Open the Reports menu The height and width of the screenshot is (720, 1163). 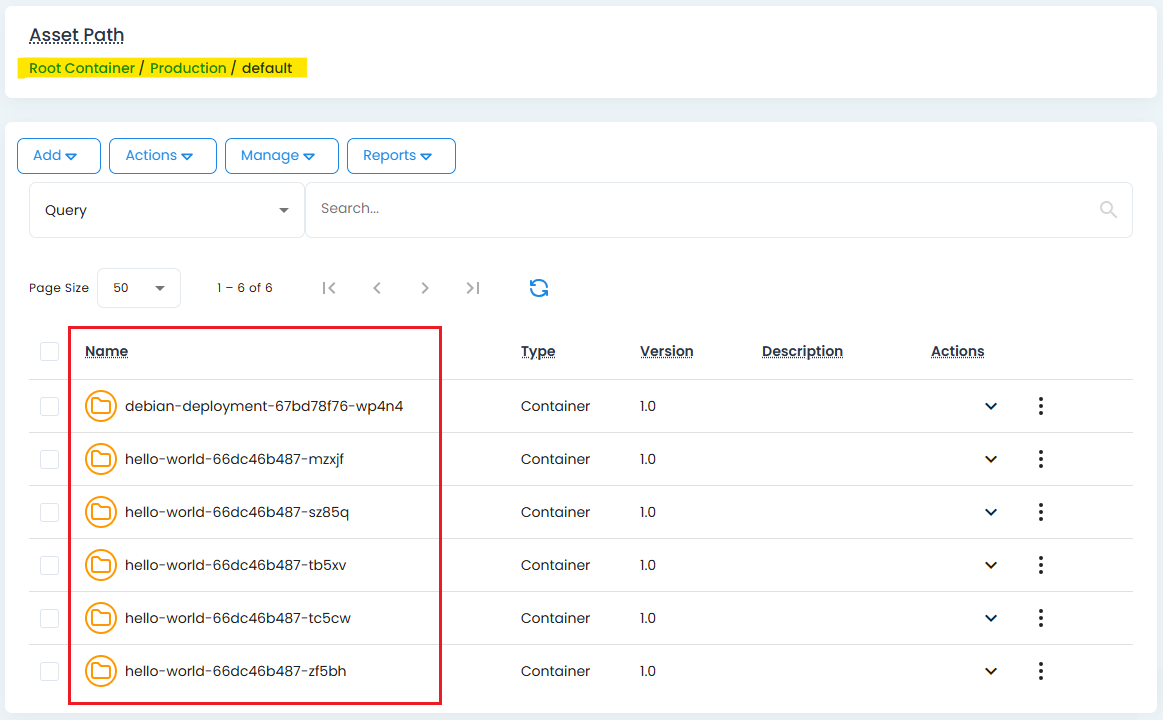[400, 156]
